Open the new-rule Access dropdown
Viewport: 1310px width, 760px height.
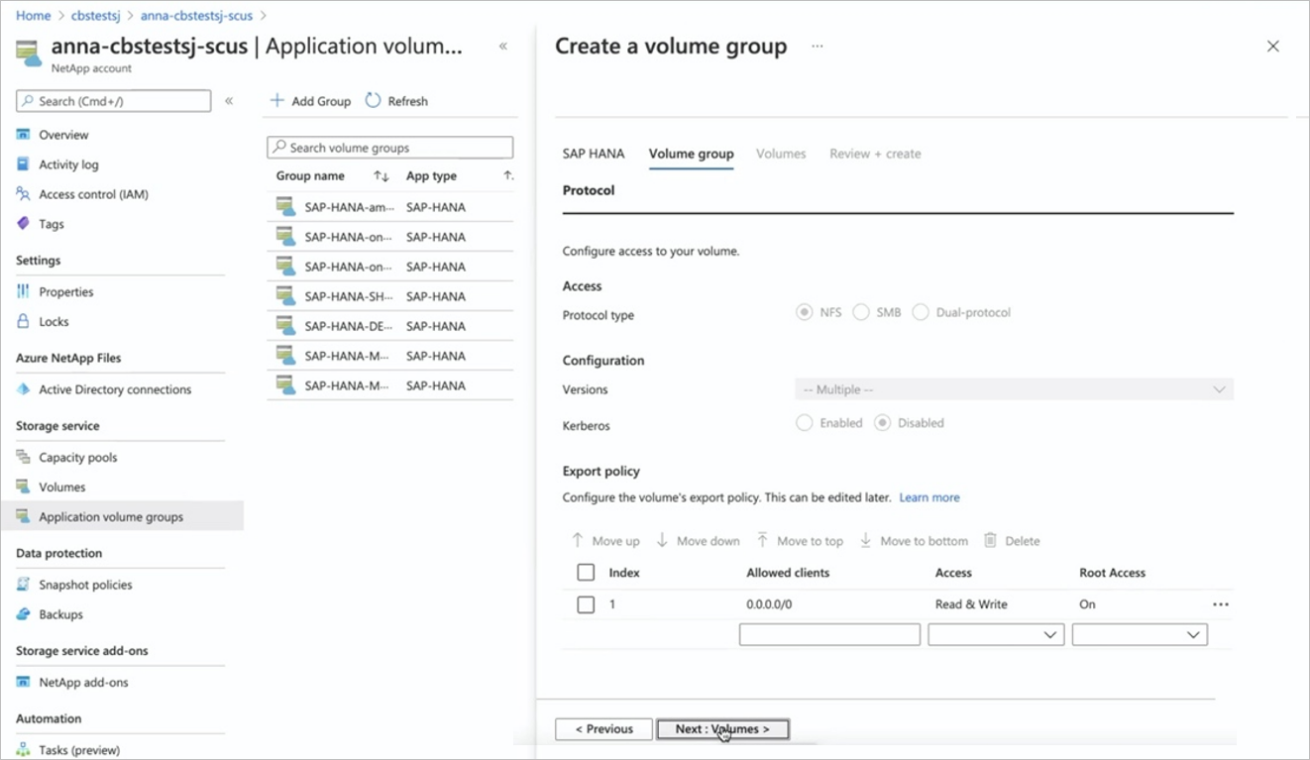pos(996,634)
